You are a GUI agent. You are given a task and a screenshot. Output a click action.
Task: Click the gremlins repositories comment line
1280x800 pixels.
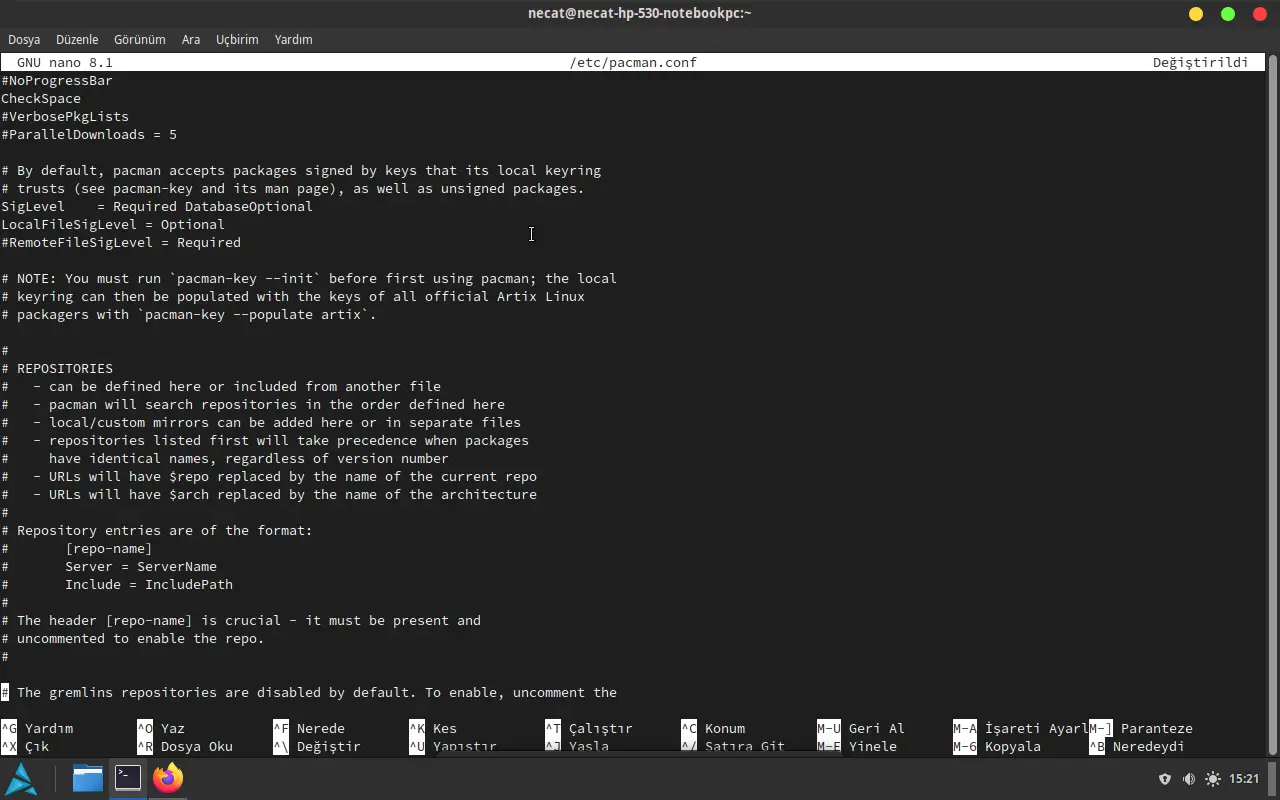click(x=309, y=693)
